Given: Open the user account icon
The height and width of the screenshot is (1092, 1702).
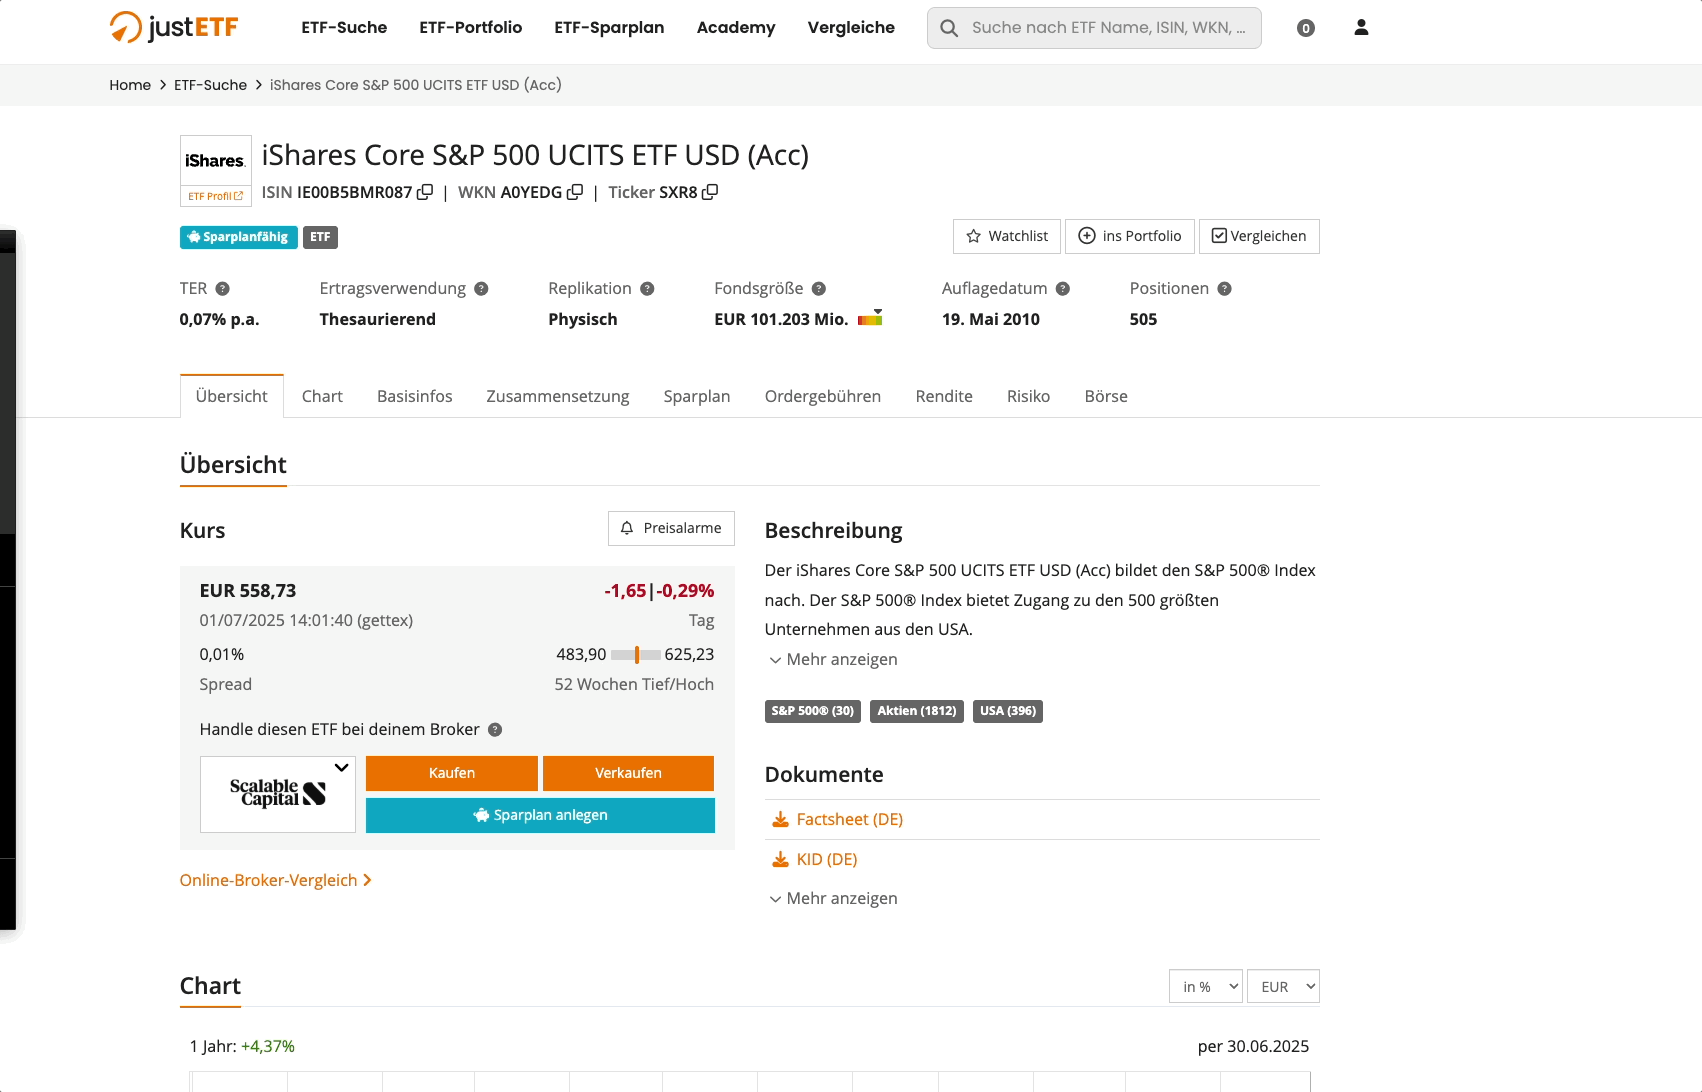Looking at the screenshot, I should coord(1361,27).
